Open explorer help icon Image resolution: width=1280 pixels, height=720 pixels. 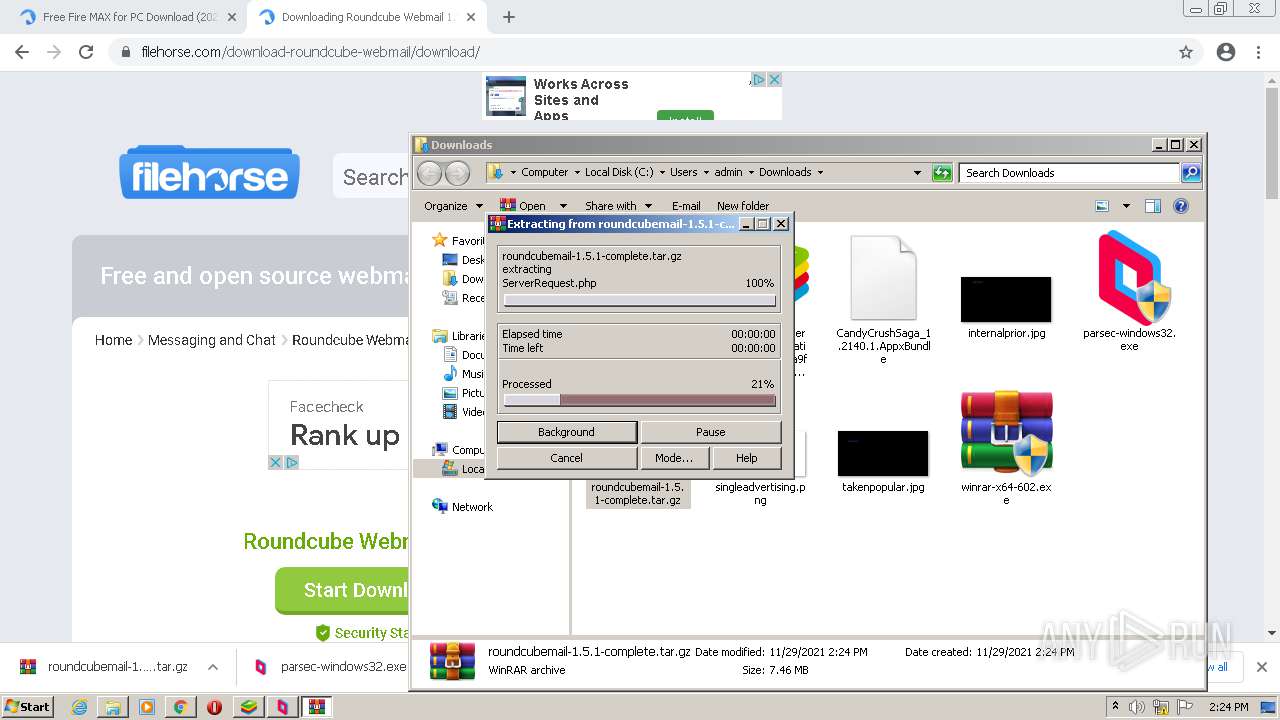(x=1181, y=206)
